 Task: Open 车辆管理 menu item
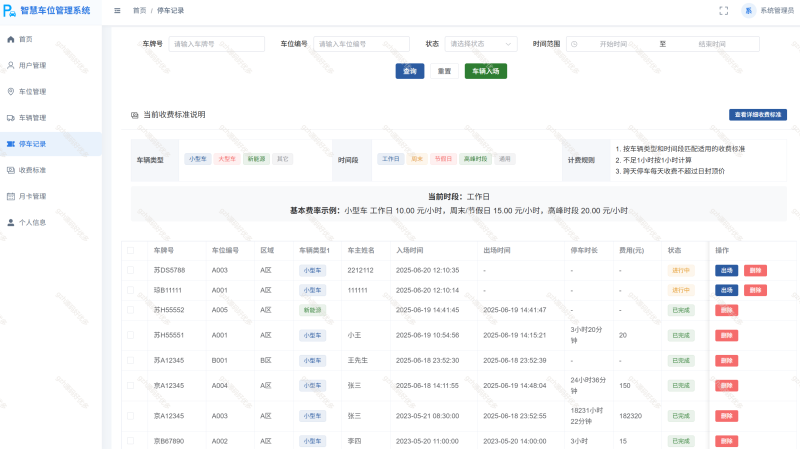click(51, 118)
